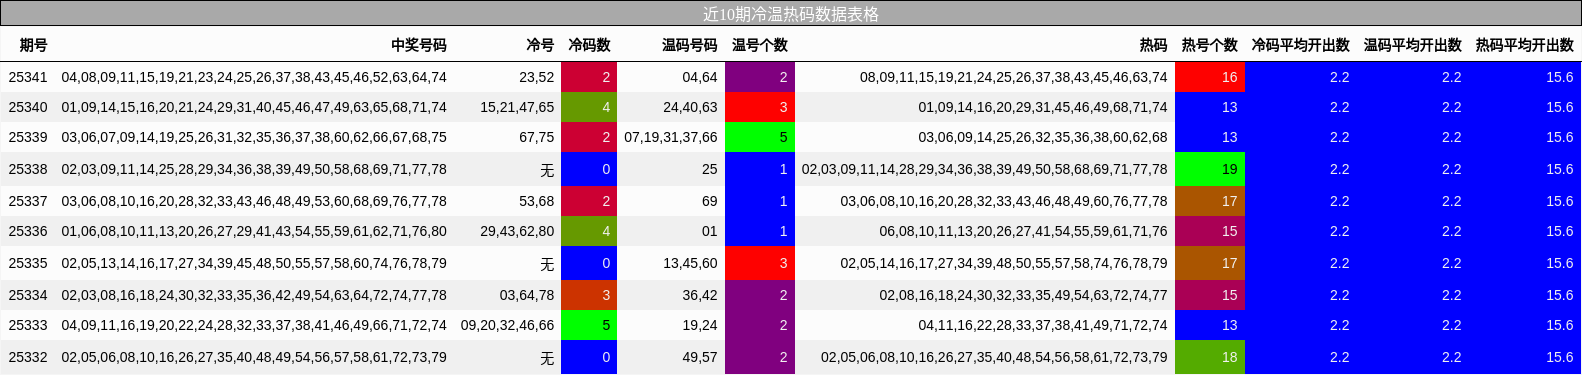Click hot count cell 18 in row 25332
This screenshot has width=1582, height=375.
pos(1210,357)
